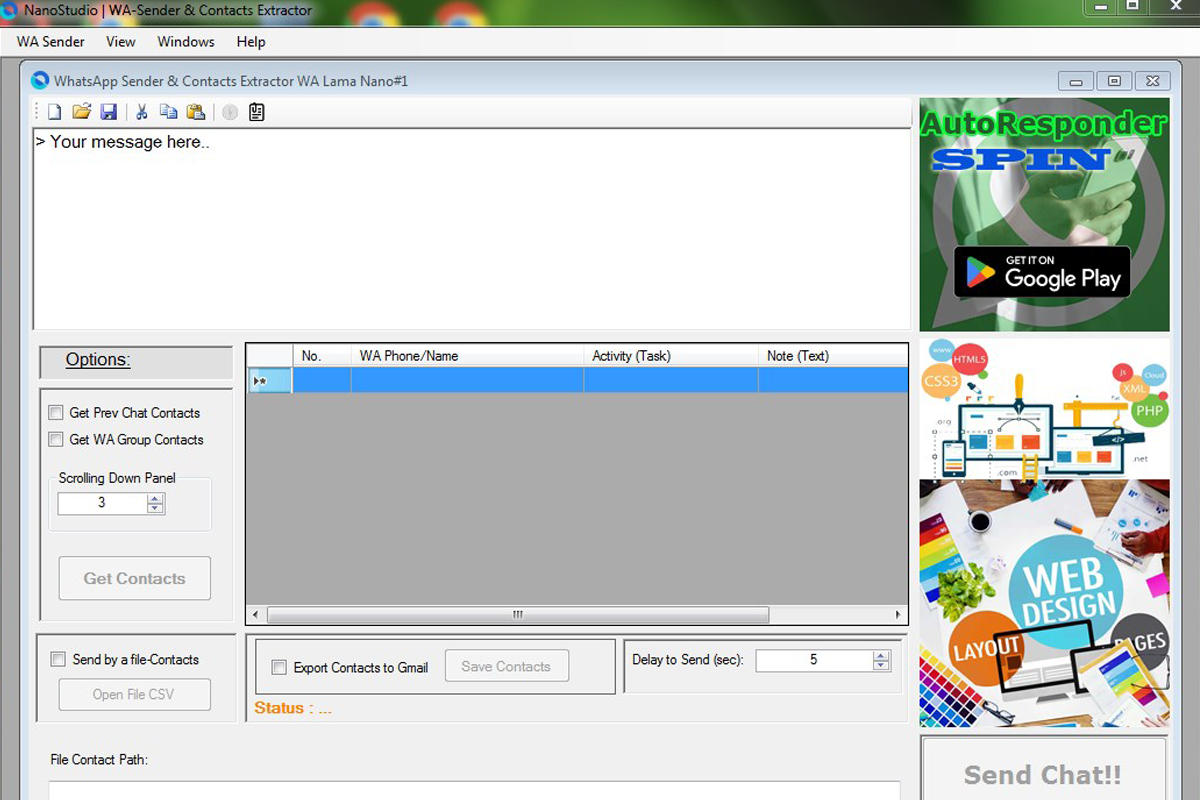Click the highlighted WA Phone/Name cell in grid
Screen dimensions: 1200x800
click(x=468, y=380)
